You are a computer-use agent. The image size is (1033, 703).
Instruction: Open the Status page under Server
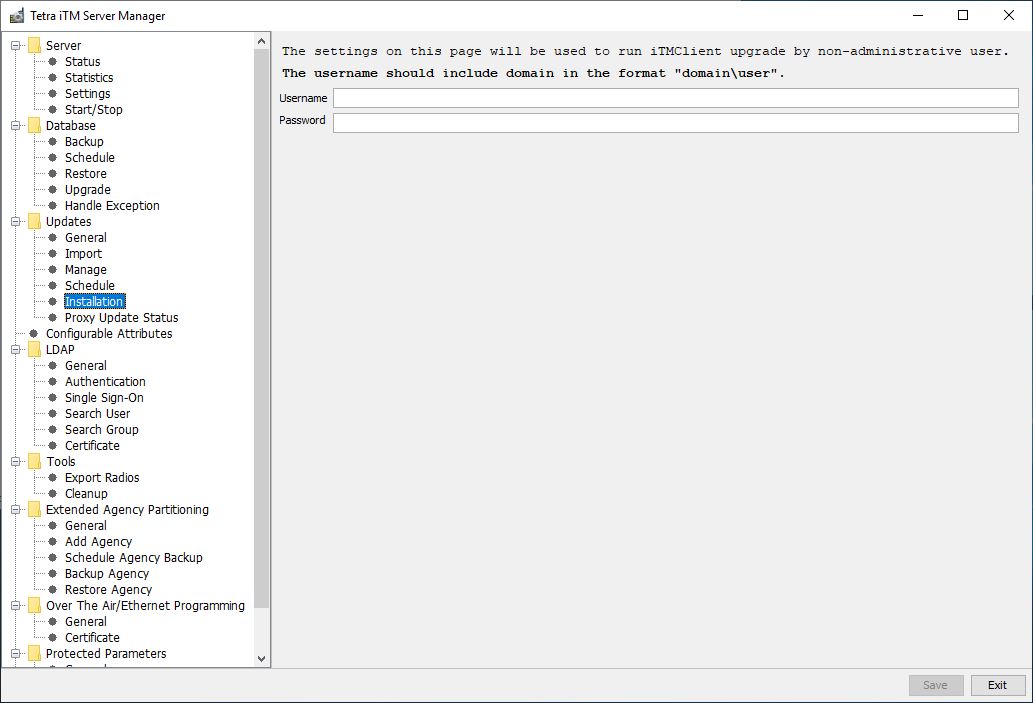point(82,61)
